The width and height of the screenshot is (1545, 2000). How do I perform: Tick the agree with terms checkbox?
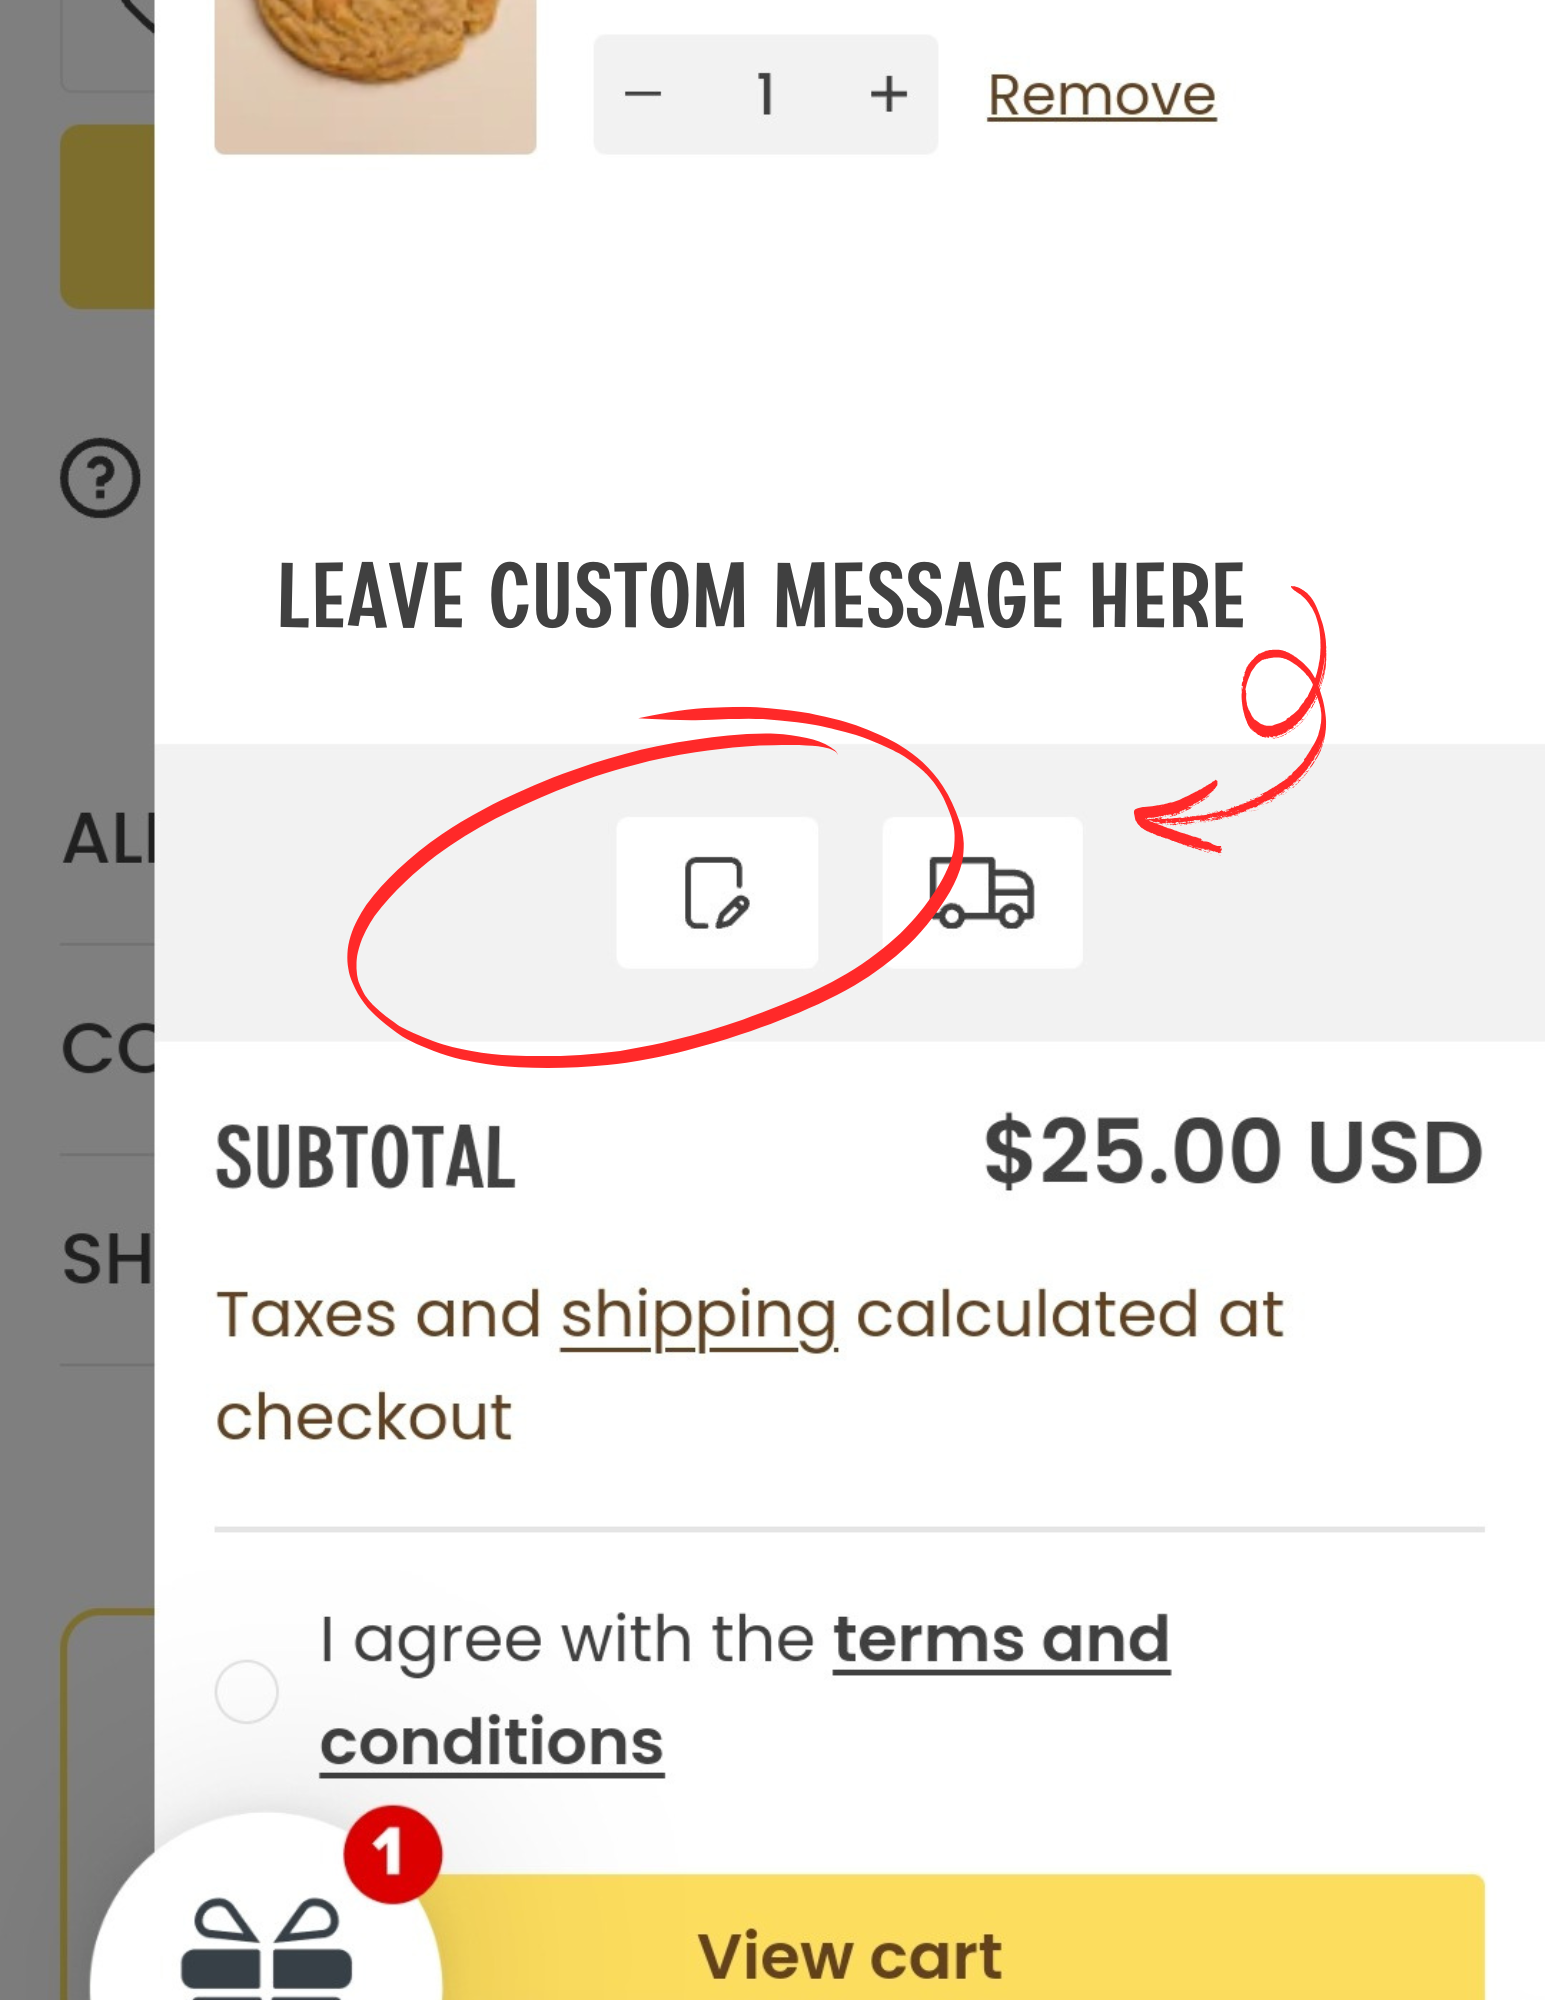tap(247, 1691)
